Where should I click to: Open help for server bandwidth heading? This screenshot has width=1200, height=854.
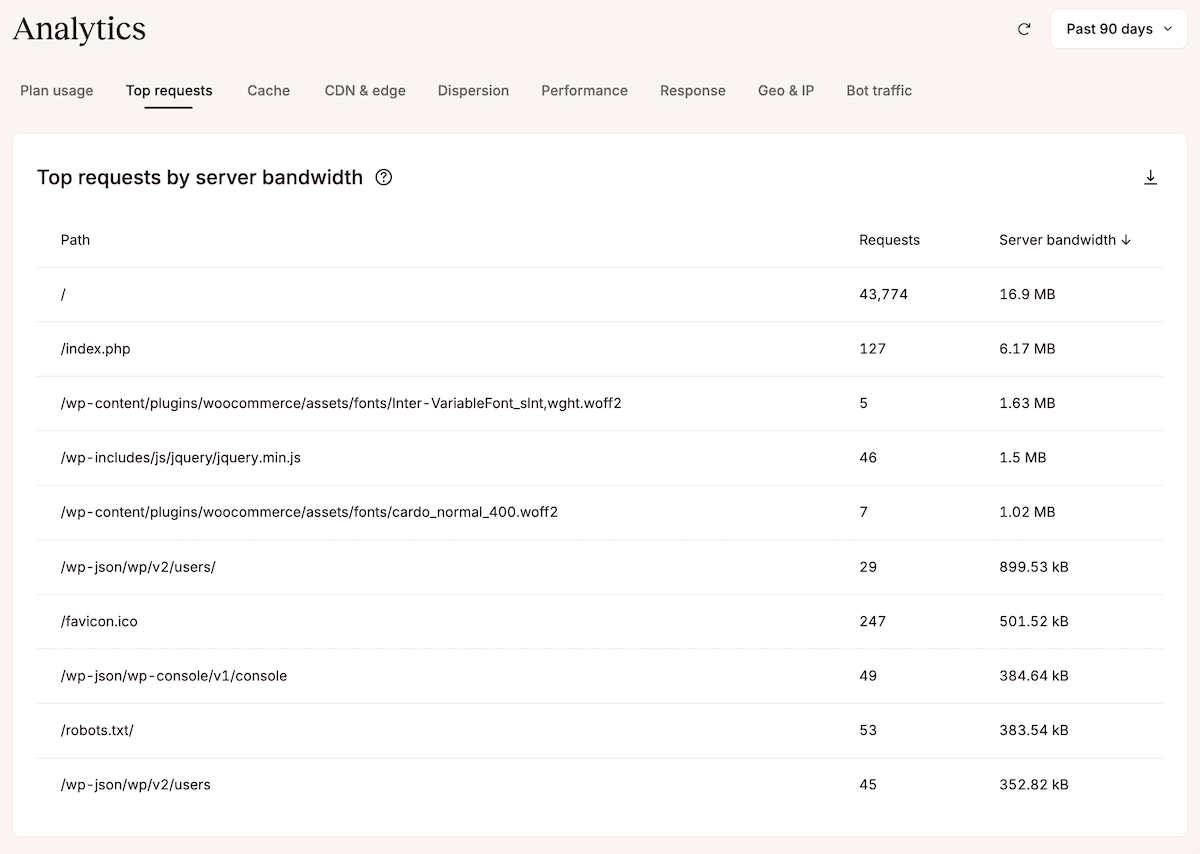(x=384, y=178)
